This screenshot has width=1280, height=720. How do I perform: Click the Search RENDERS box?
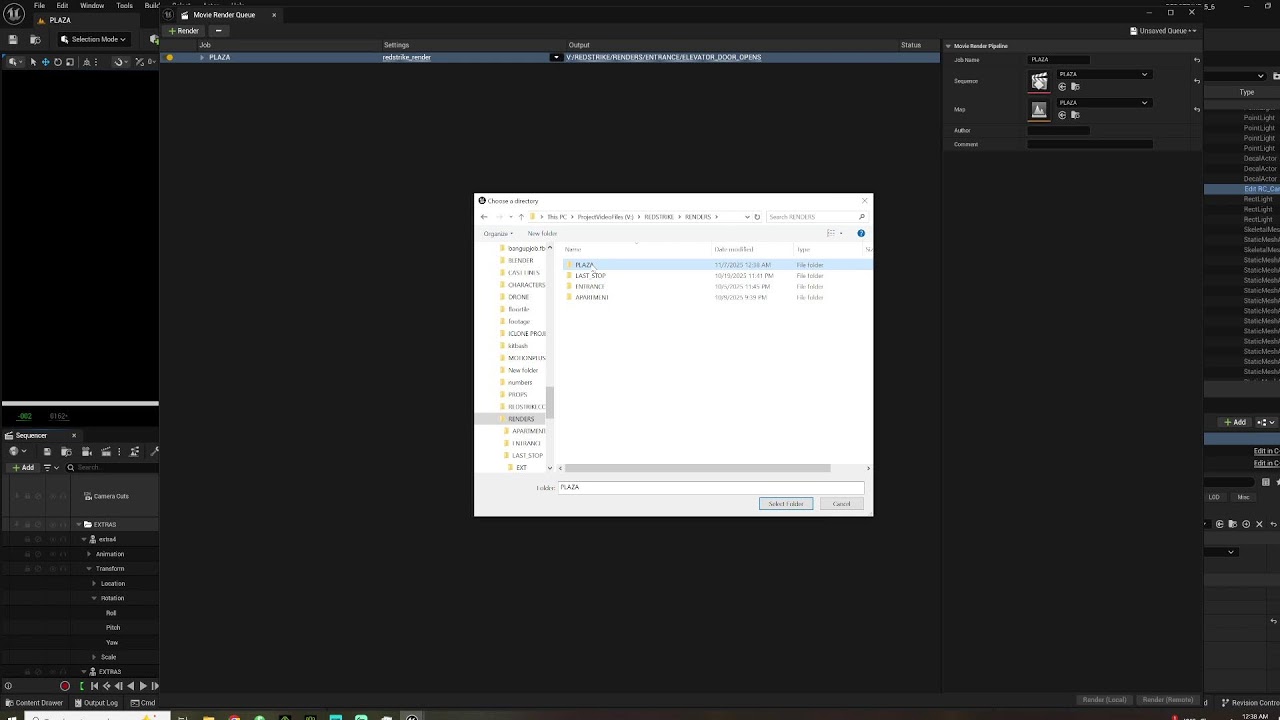click(x=815, y=217)
